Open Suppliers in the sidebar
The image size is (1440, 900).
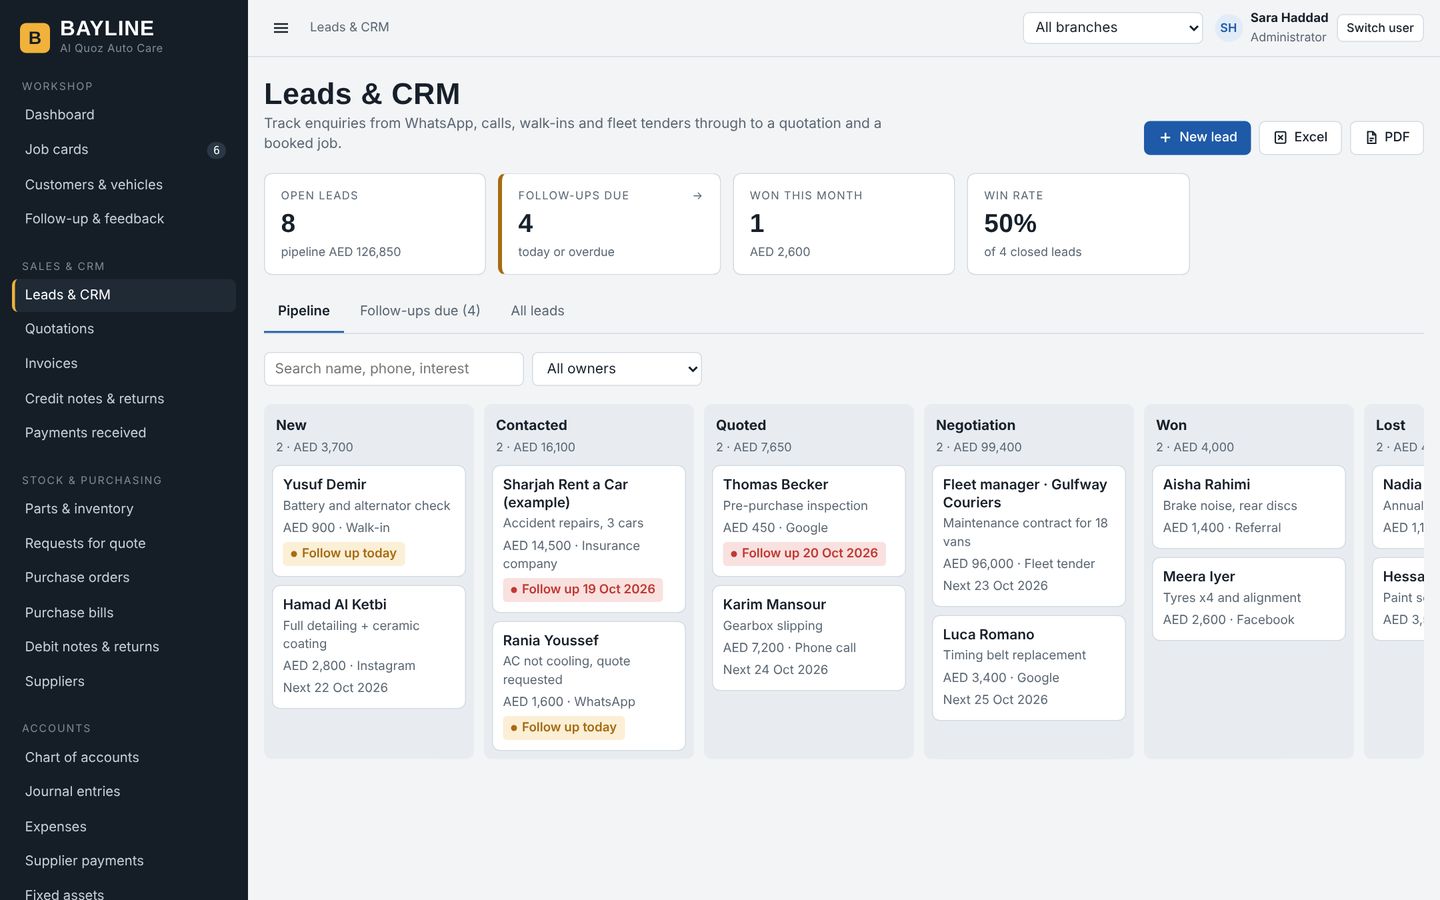tap(124, 682)
